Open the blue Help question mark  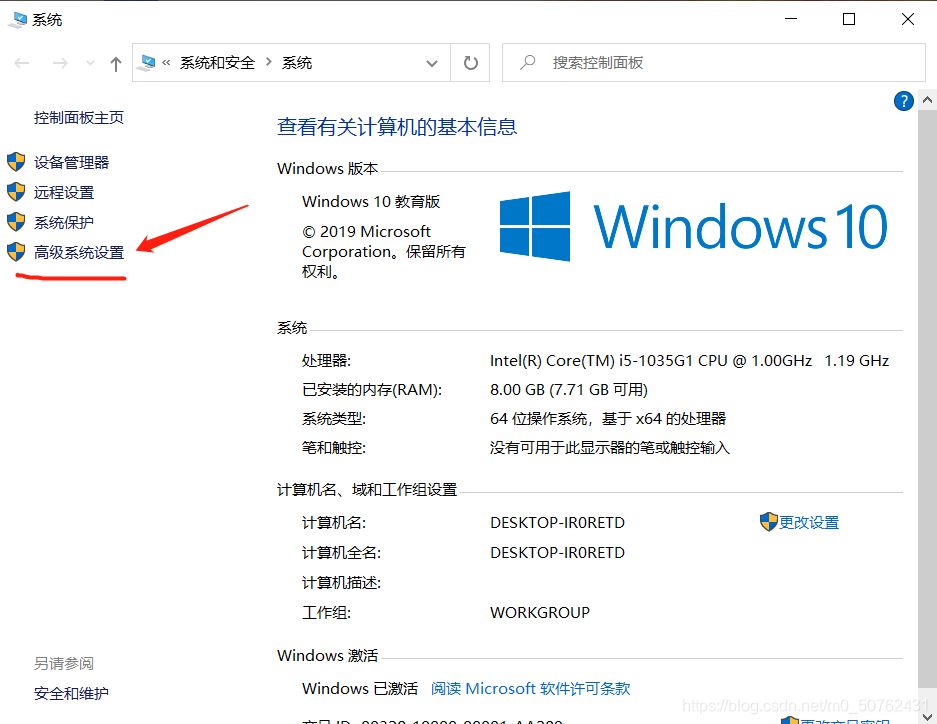[x=904, y=101]
